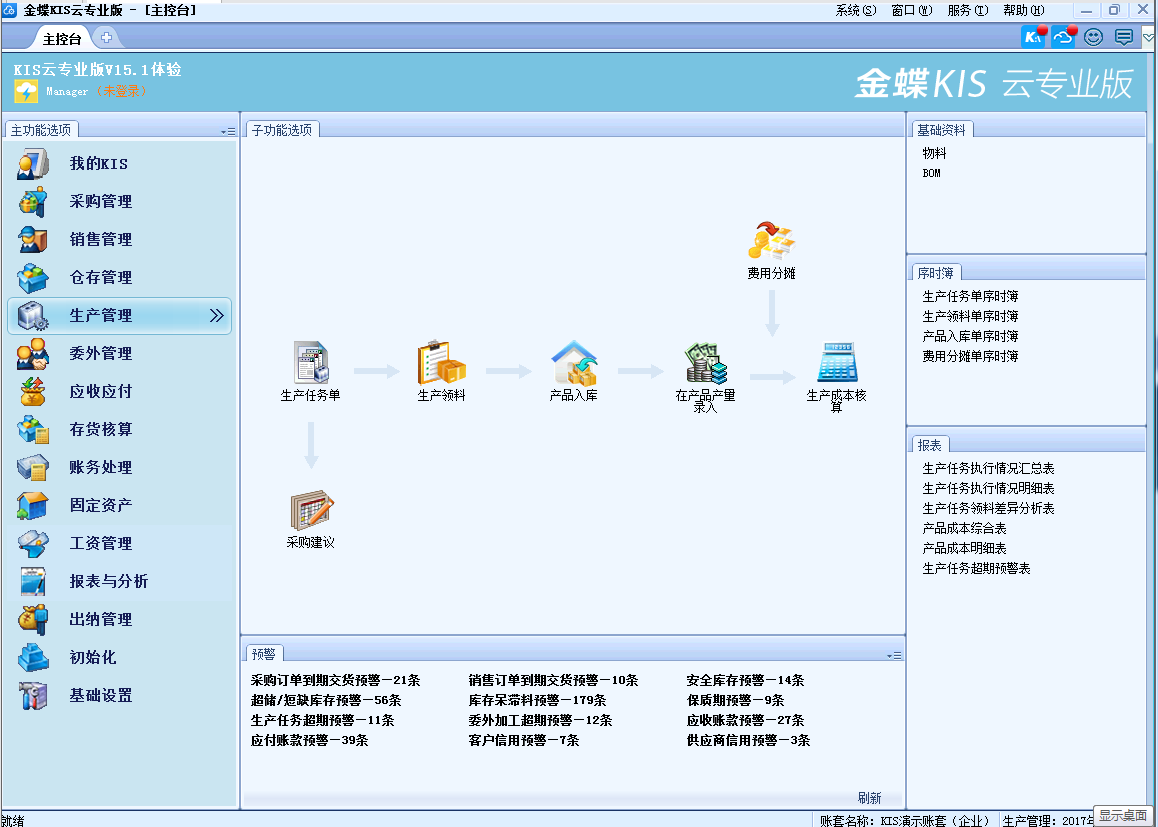The height and width of the screenshot is (827, 1158).
Task: Open the 费用分摊 cost allocation icon
Action: 771,241
